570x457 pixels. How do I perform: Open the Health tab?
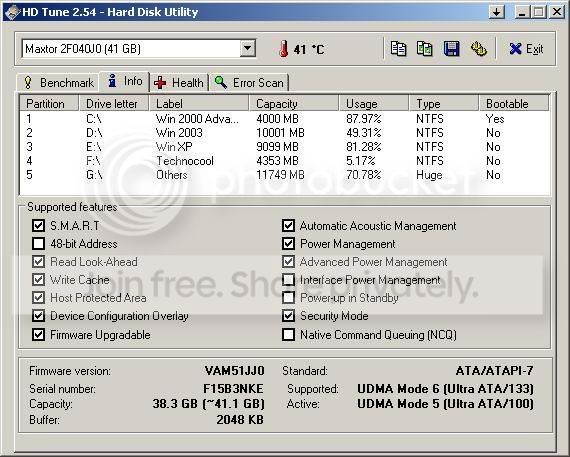pyautogui.click(x=179, y=83)
